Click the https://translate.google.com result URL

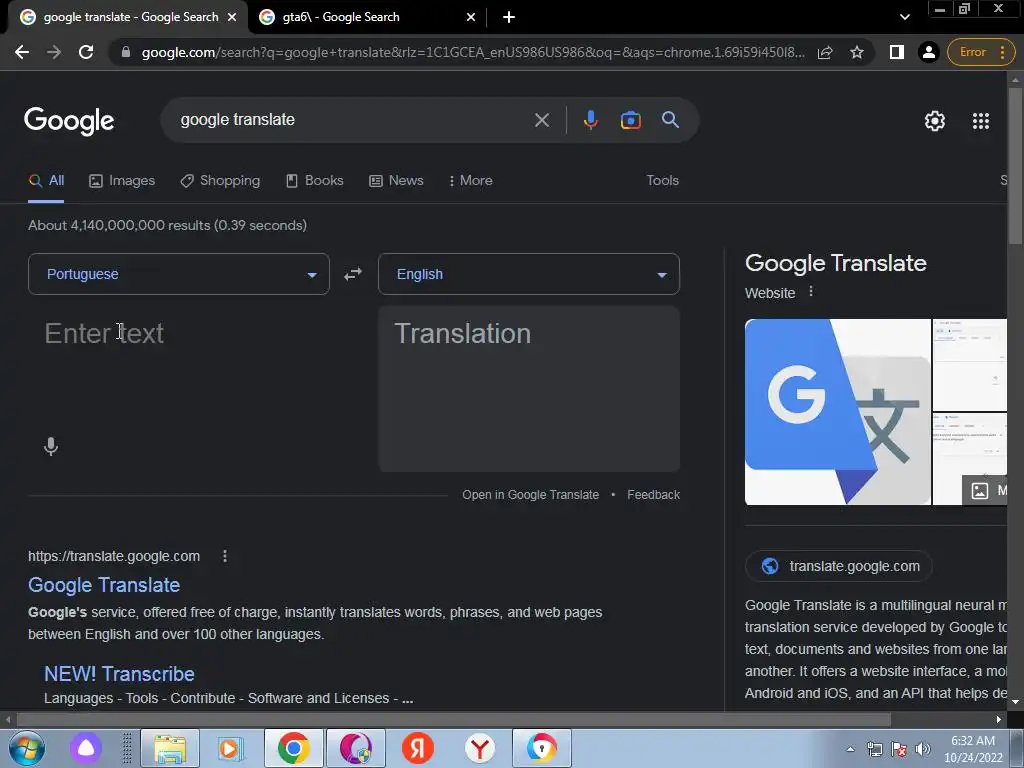(x=114, y=556)
